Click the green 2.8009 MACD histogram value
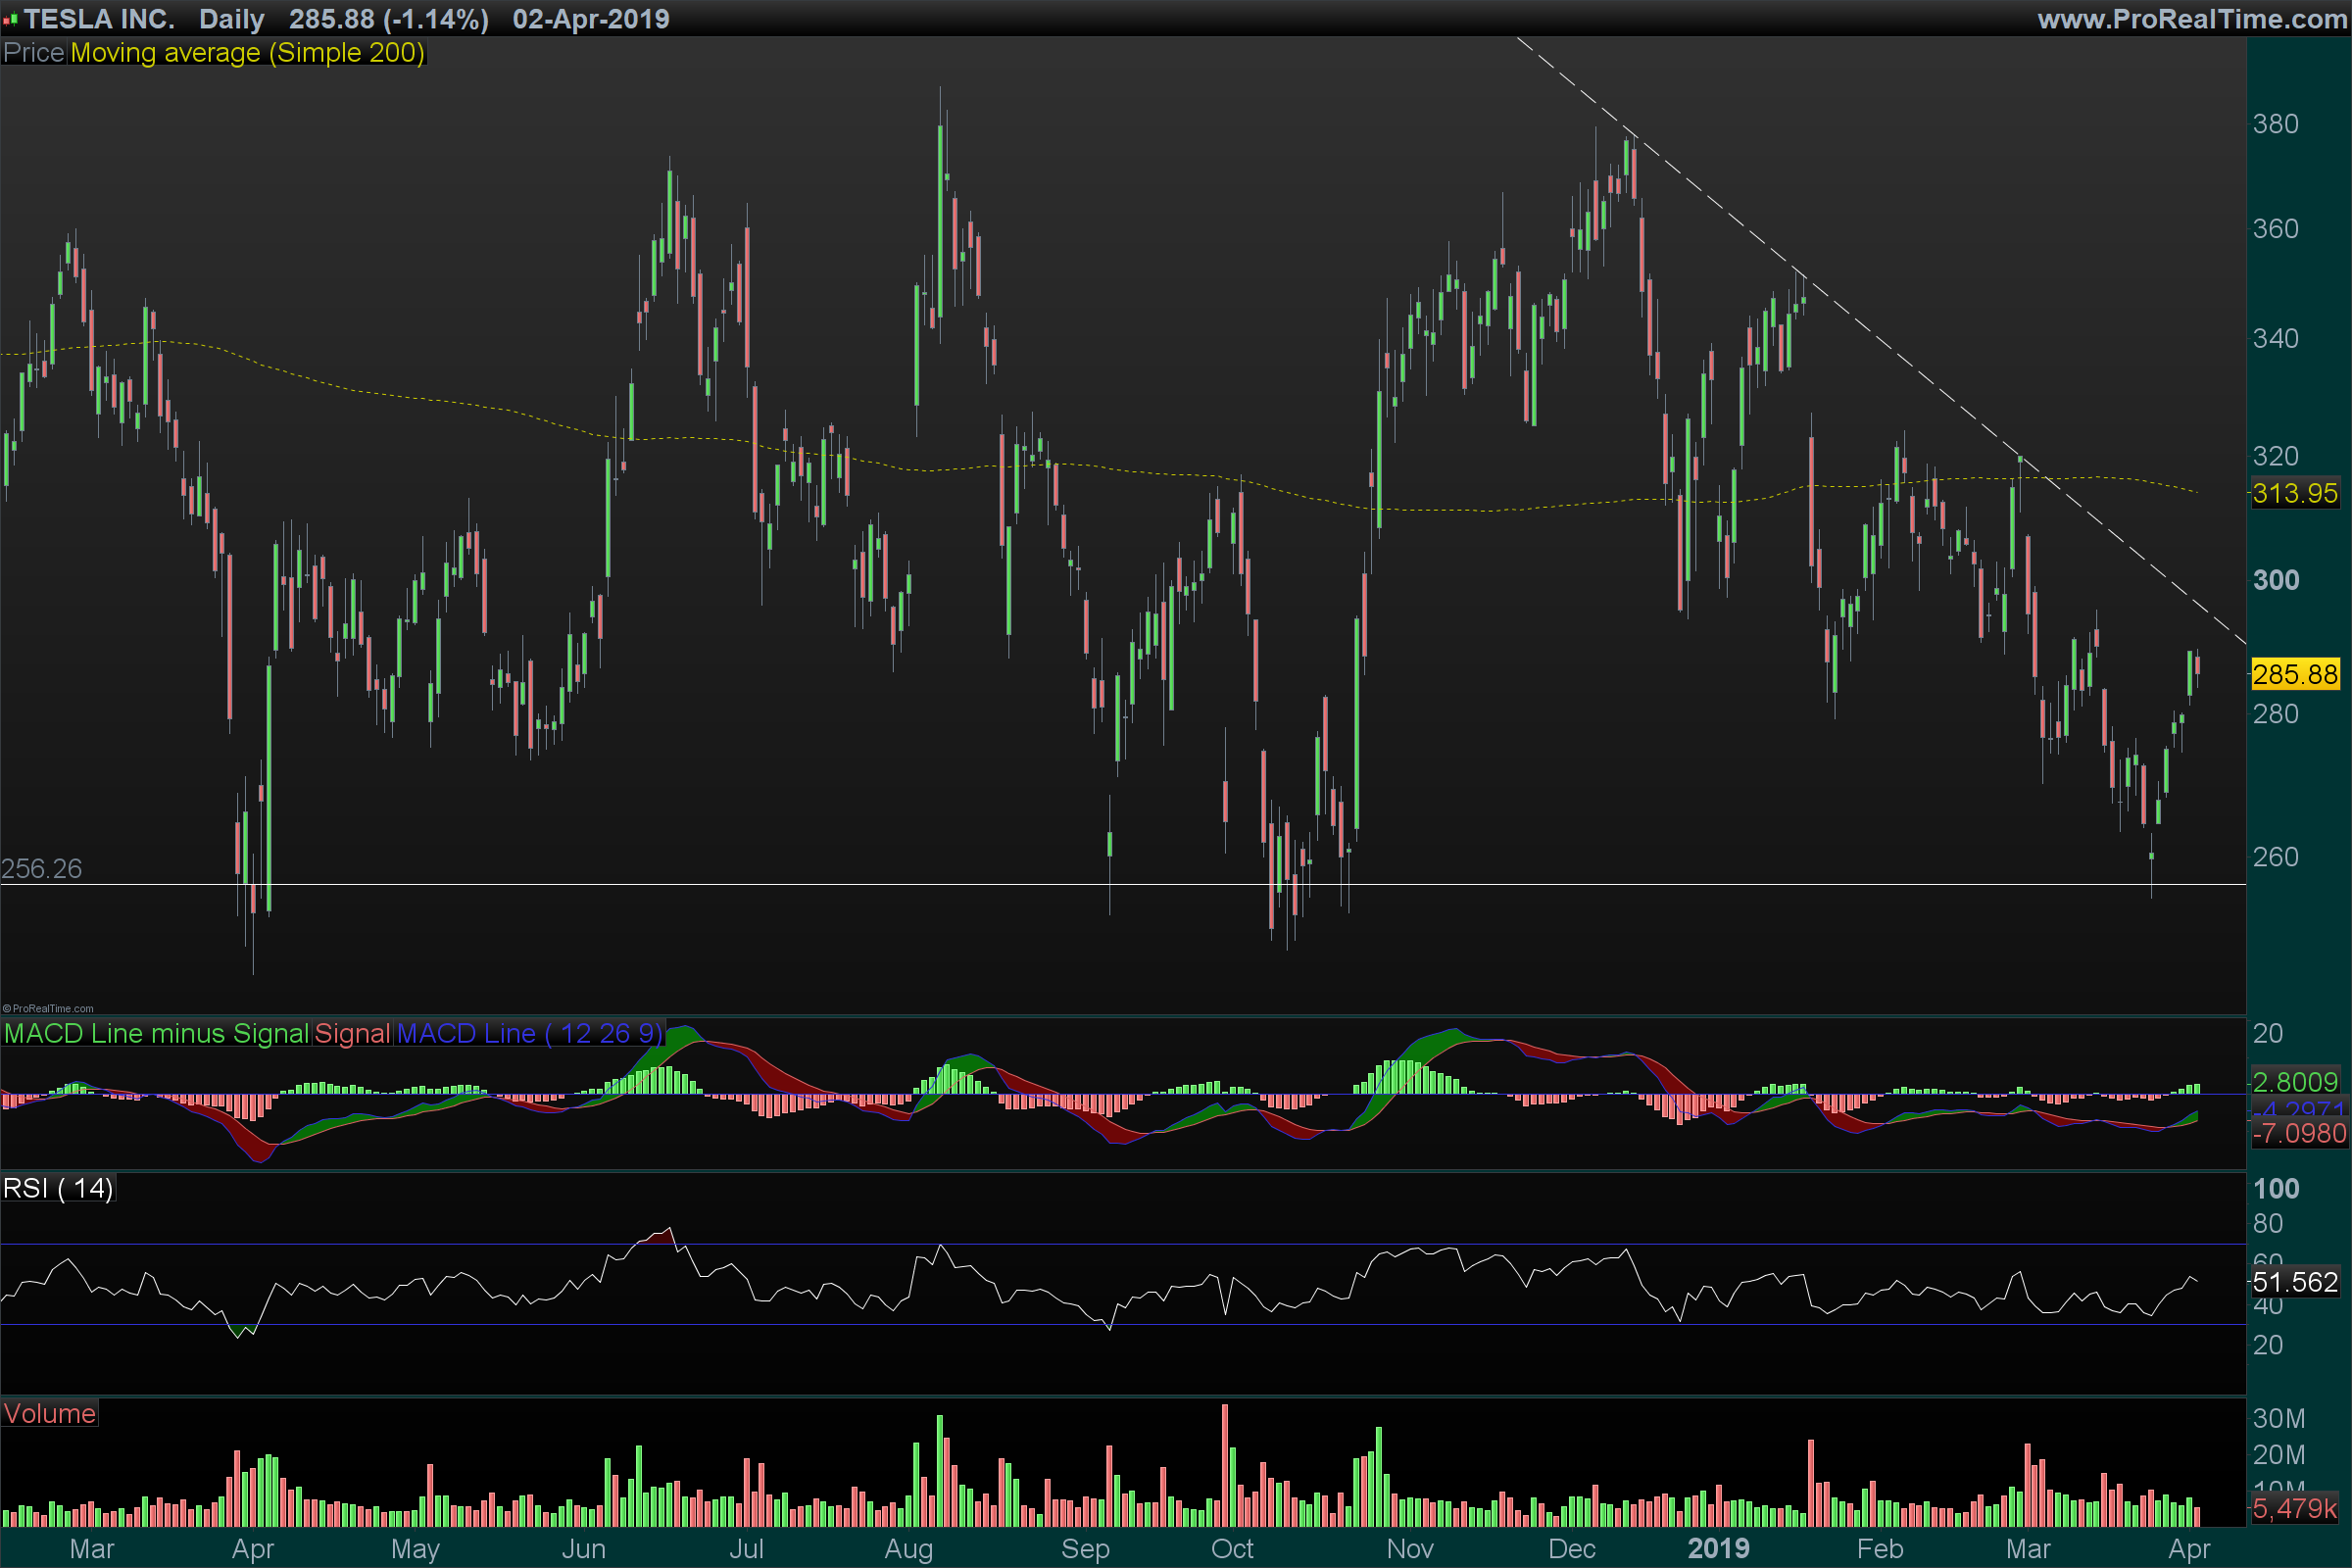Image resolution: width=2352 pixels, height=1568 pixels. coord(2295,1081)
